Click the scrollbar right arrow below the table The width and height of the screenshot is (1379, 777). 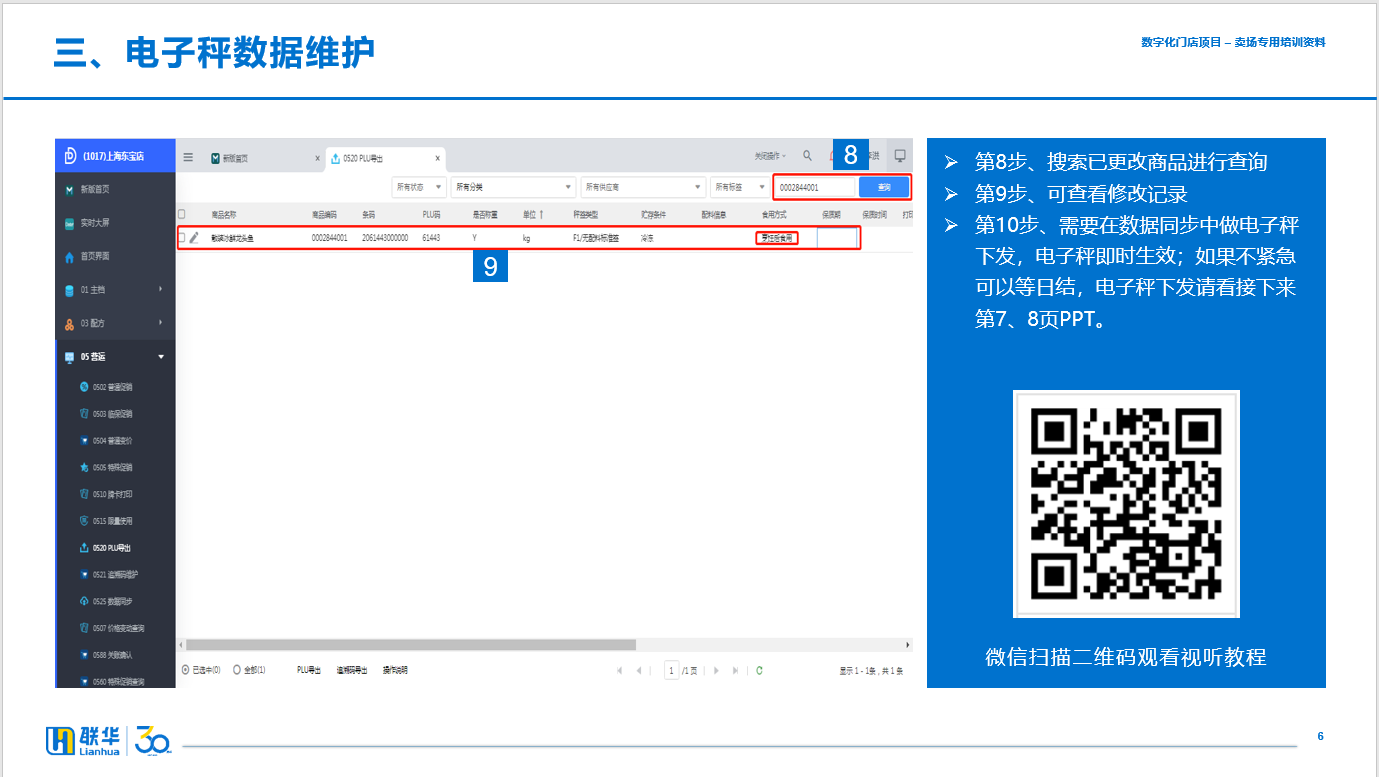[x=908, y=645]
